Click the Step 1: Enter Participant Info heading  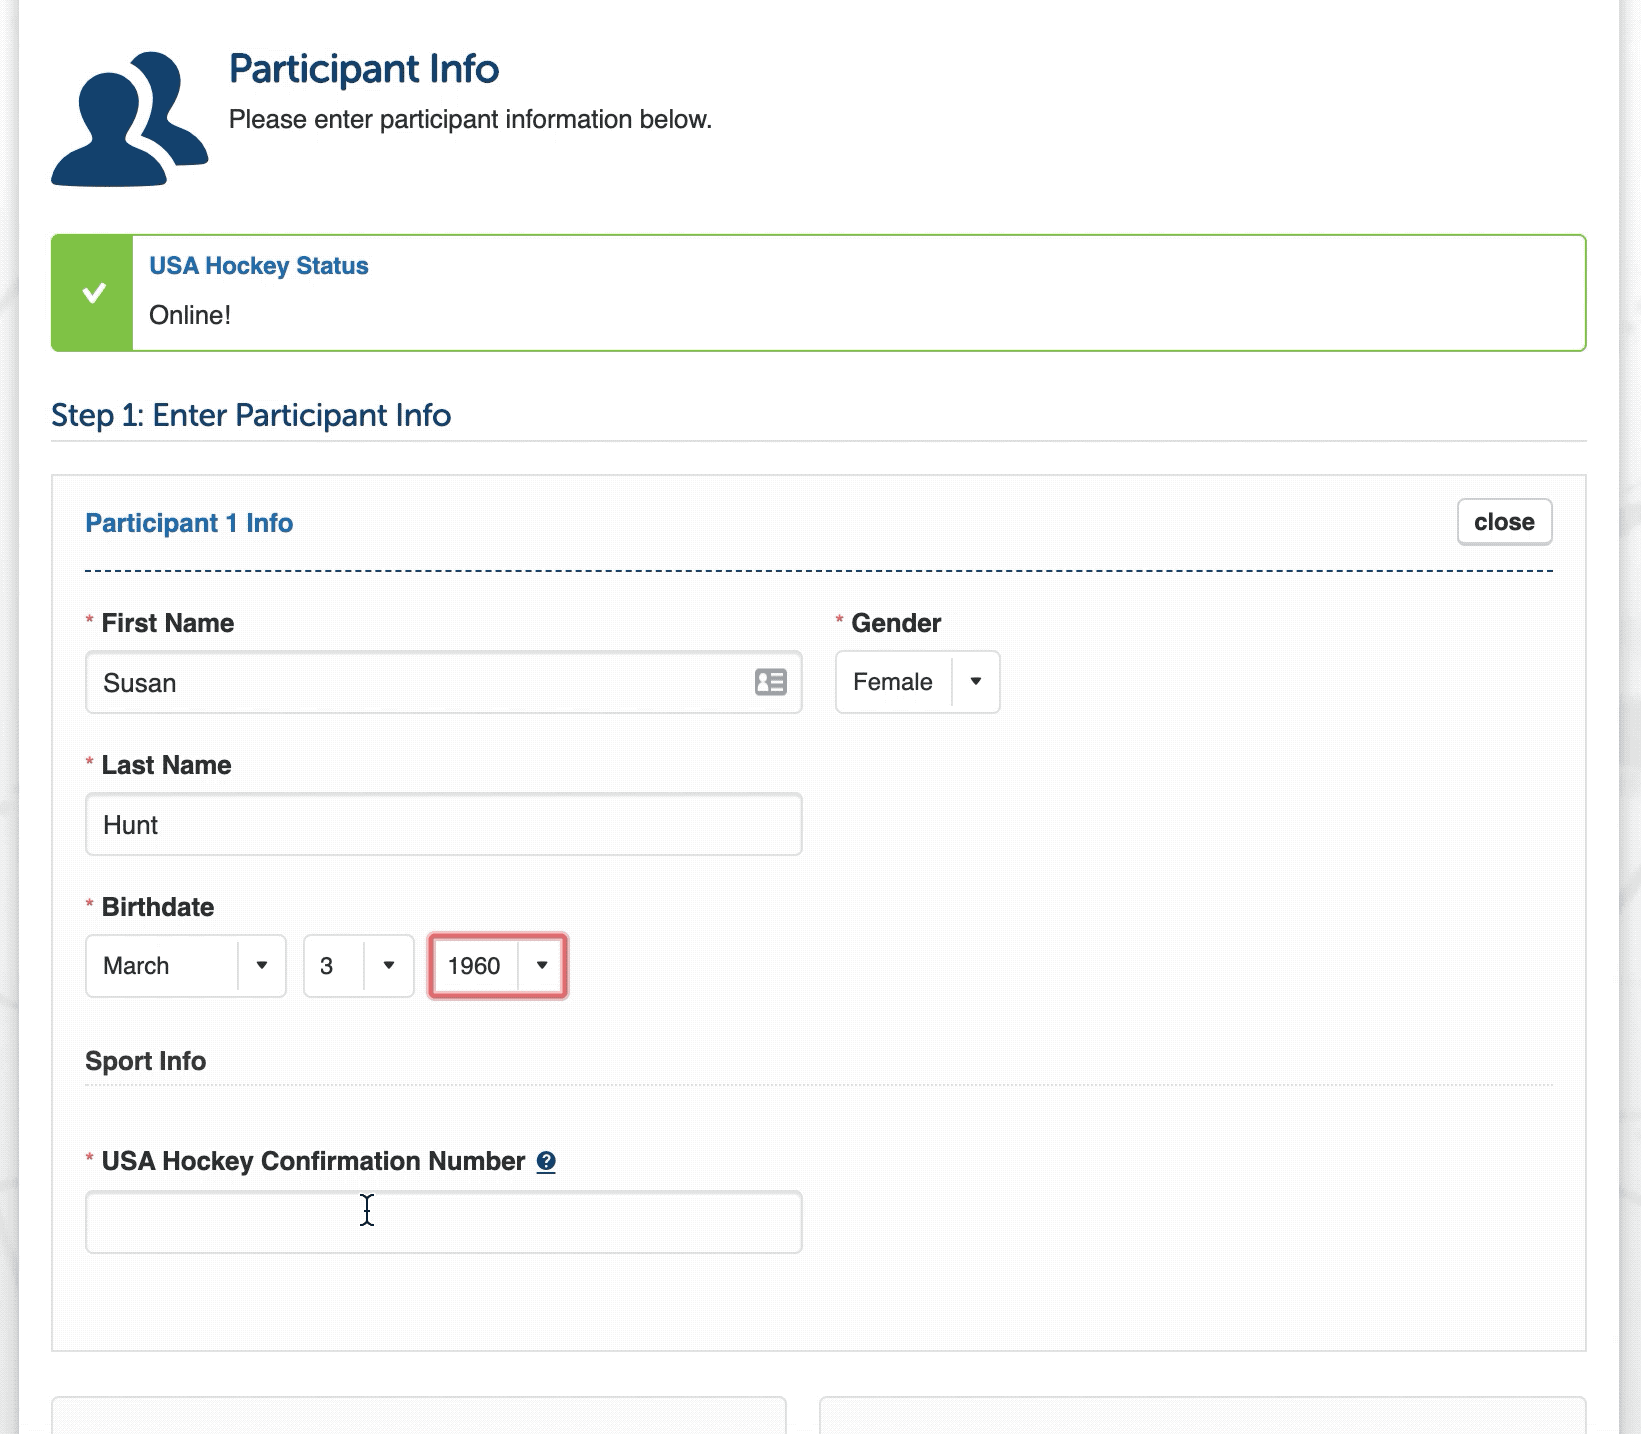[x=251, y=415]
